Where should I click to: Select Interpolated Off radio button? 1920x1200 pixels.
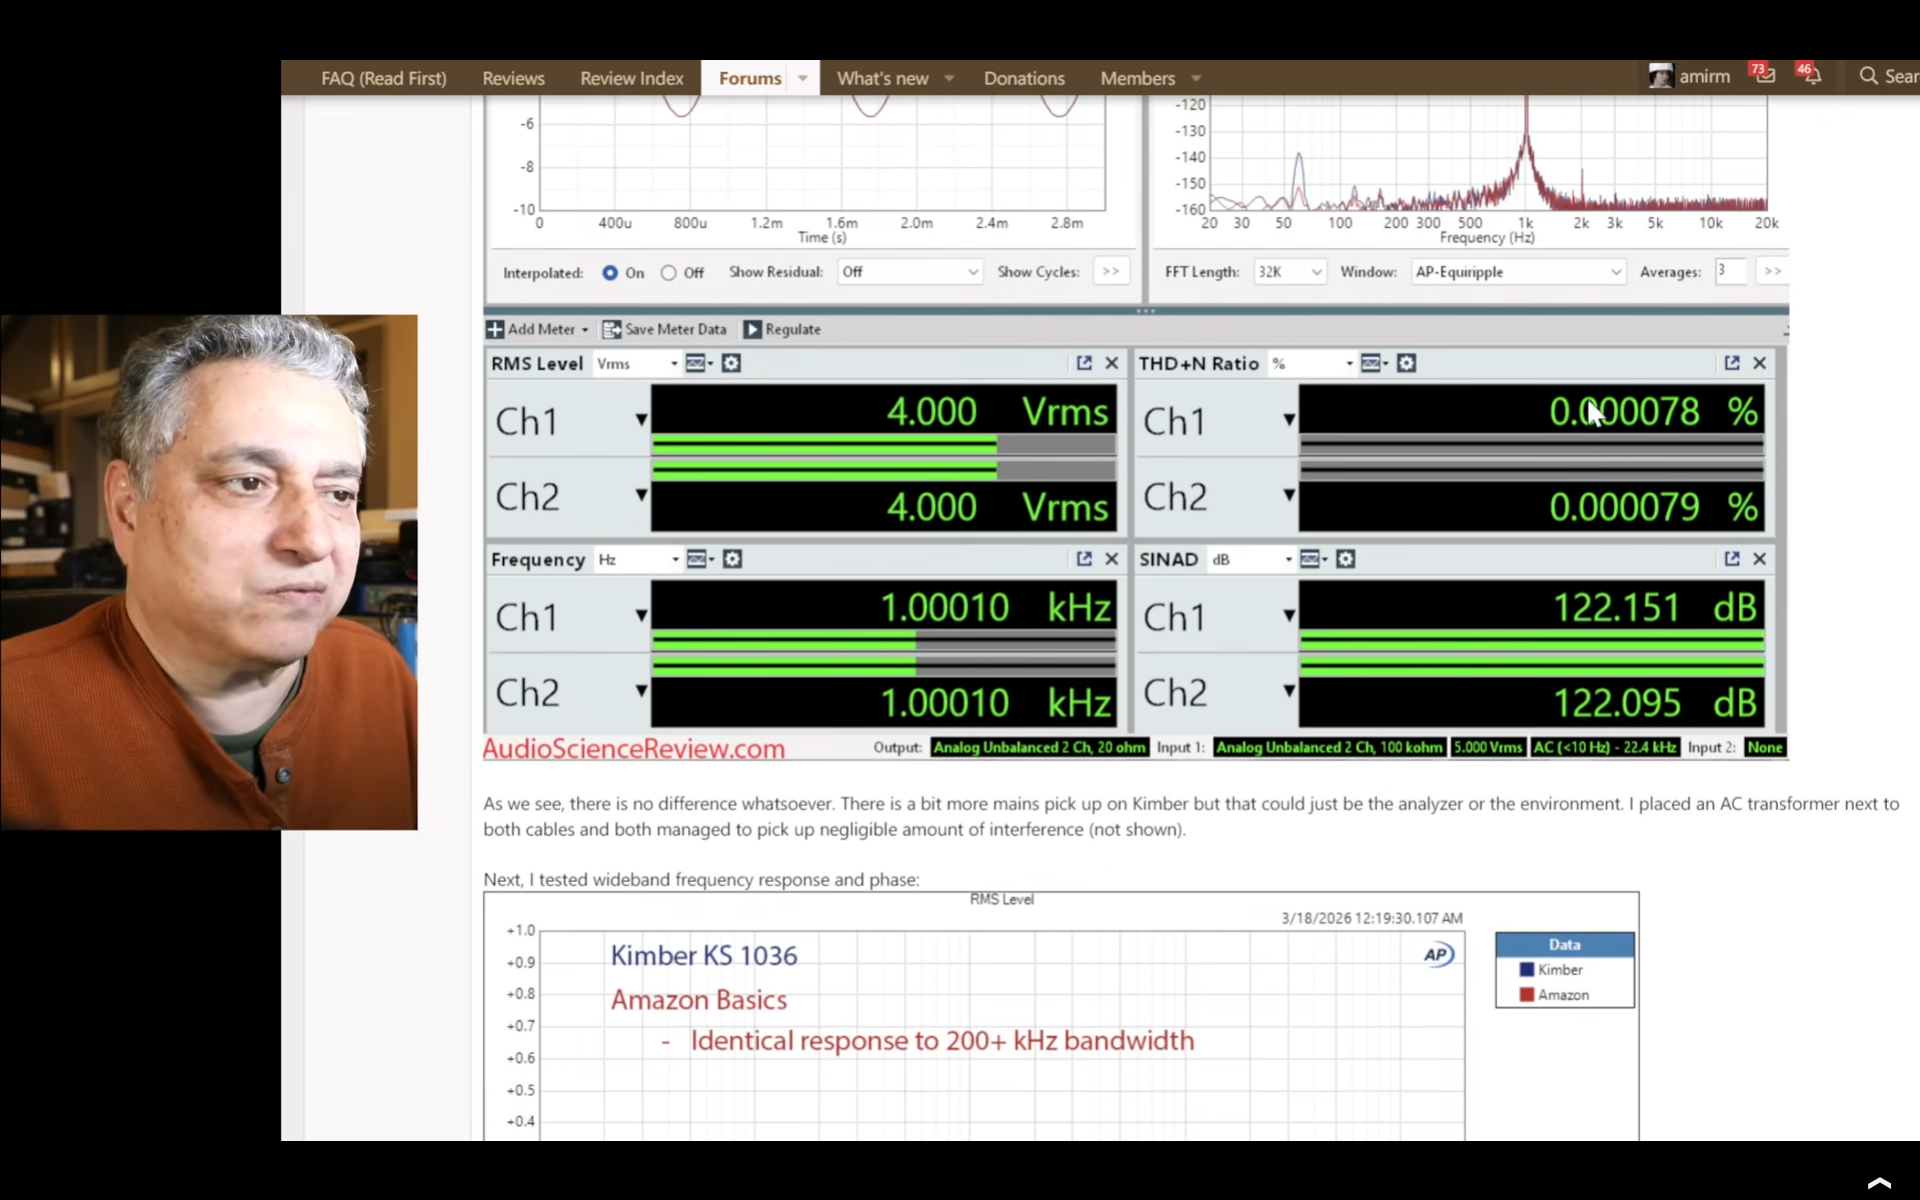coord(670,272)
